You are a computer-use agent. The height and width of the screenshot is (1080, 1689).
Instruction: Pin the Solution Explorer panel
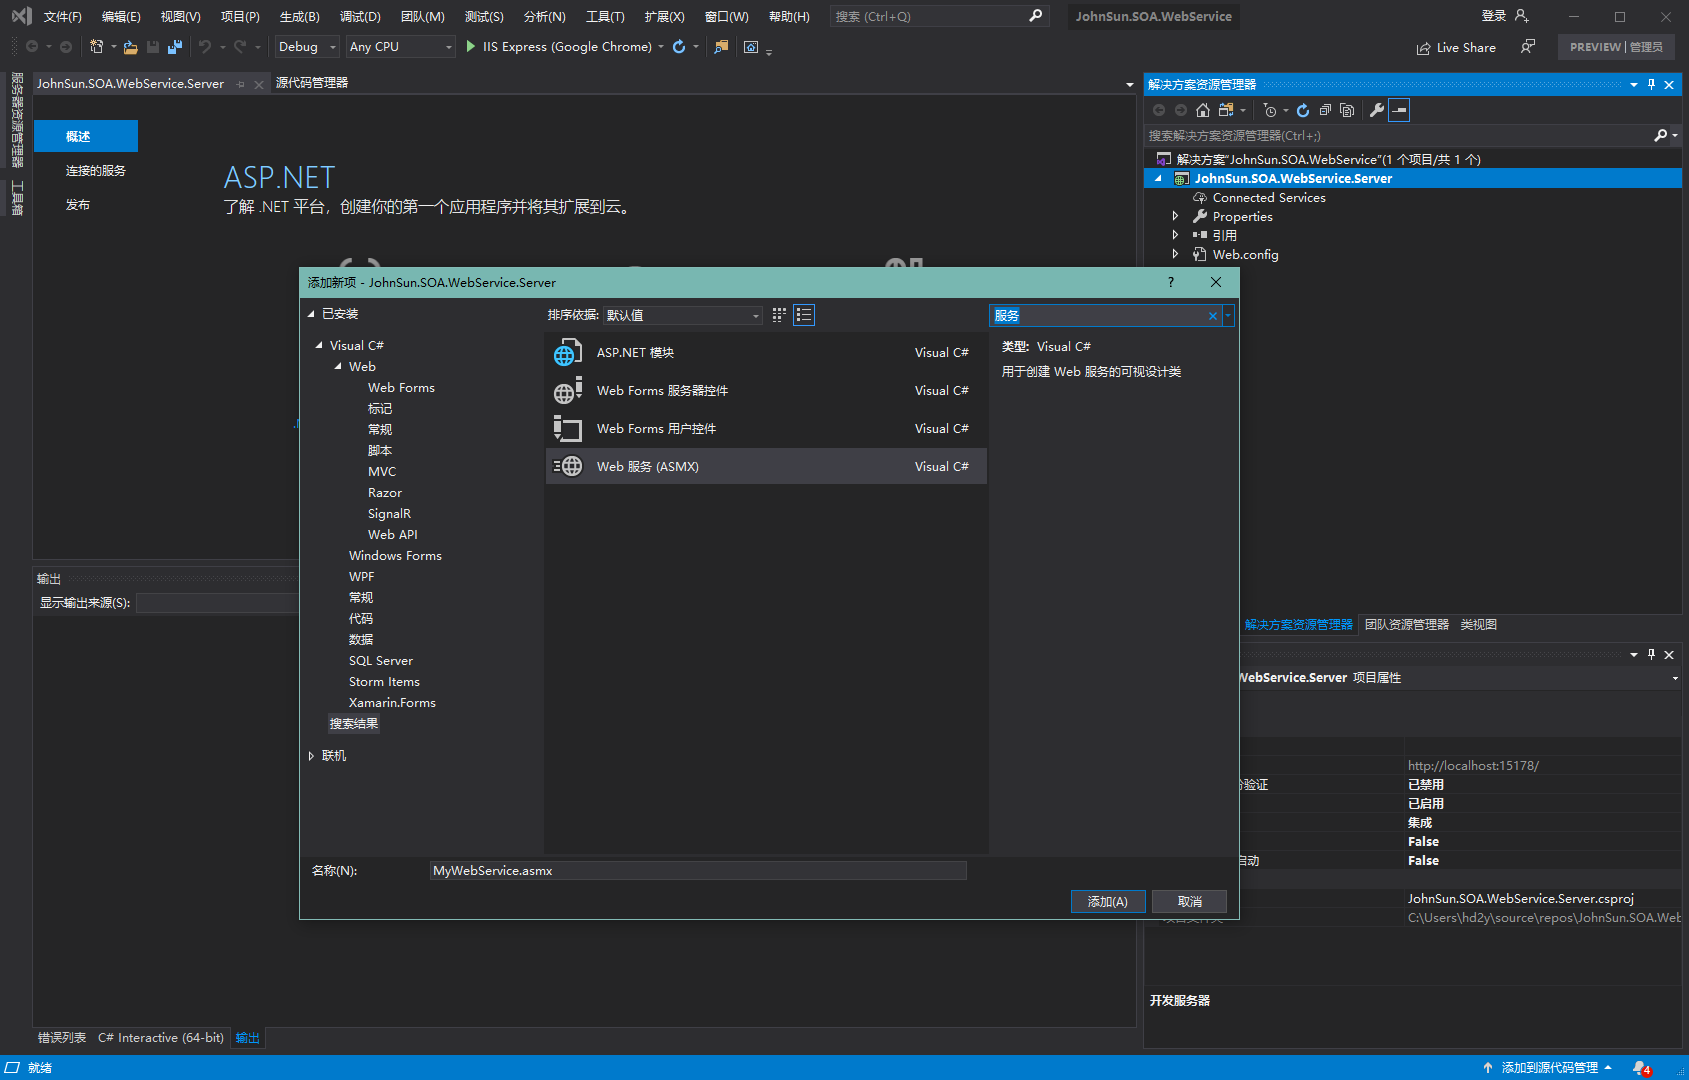(x=1651, y=85)
